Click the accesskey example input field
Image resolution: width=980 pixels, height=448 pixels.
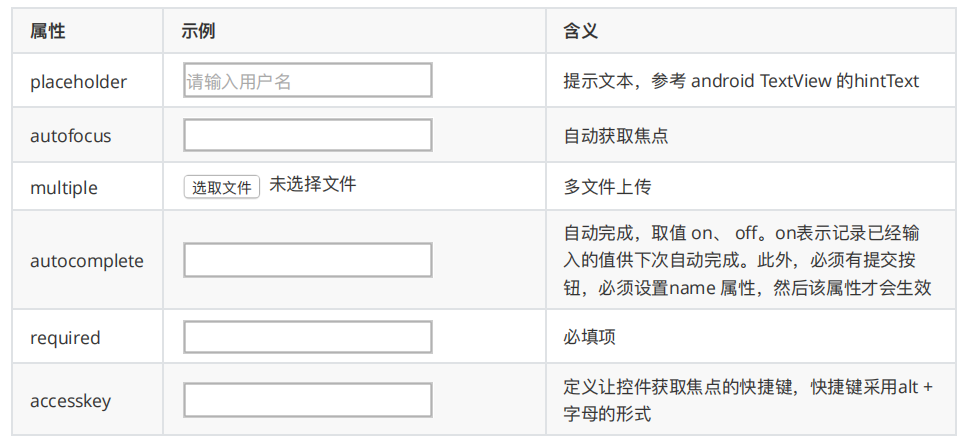point(308,400)
